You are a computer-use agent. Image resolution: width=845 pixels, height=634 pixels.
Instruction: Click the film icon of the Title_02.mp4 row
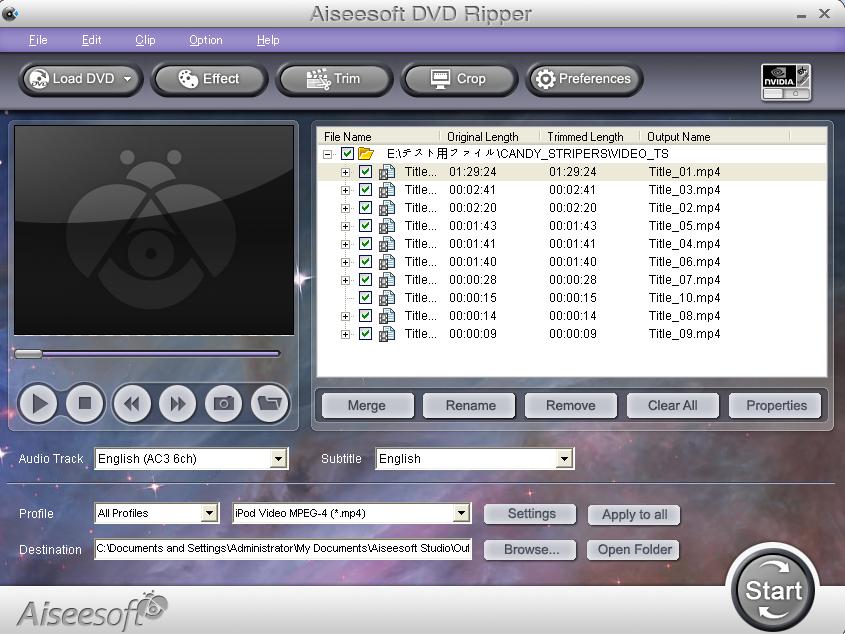[387, 208]
